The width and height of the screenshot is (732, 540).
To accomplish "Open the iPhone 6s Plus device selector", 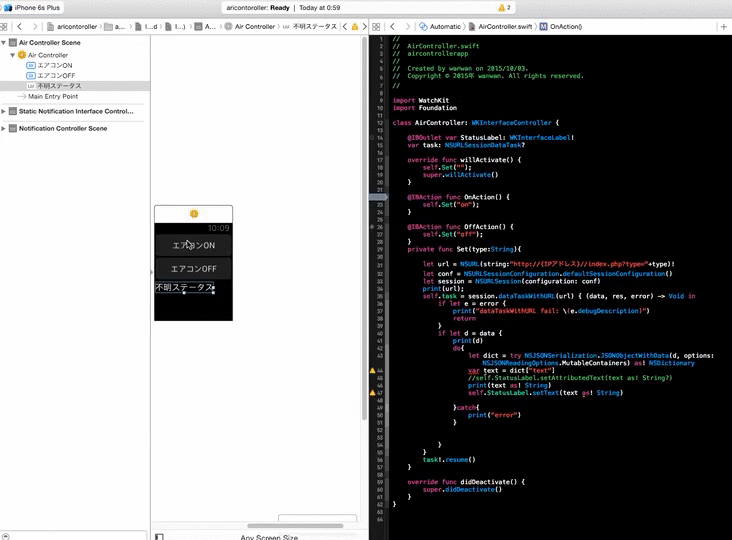I will (33, 7).
